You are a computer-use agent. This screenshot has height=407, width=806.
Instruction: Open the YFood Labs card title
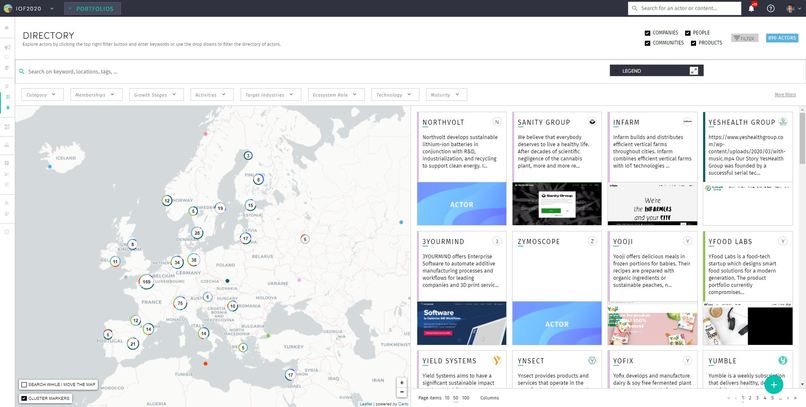pyautogui.click(x=730, y=242)
